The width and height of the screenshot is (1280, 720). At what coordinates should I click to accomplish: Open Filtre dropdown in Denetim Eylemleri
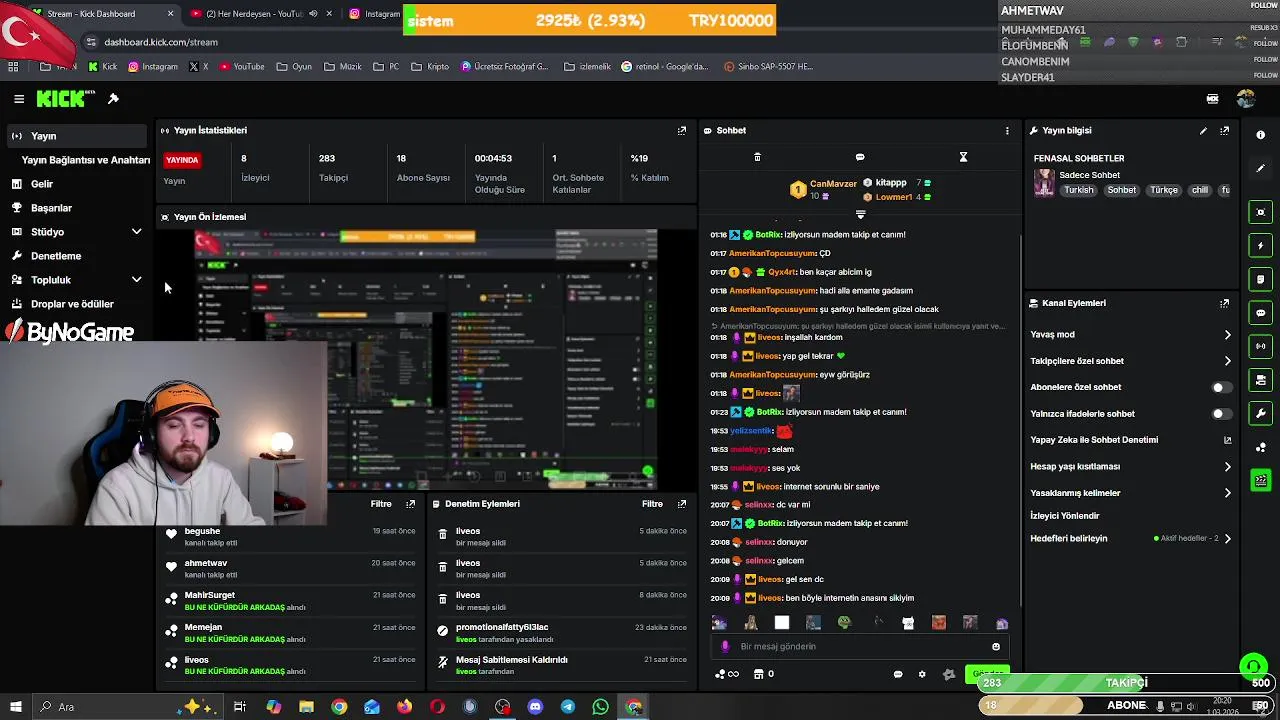[x=652, y=504]
